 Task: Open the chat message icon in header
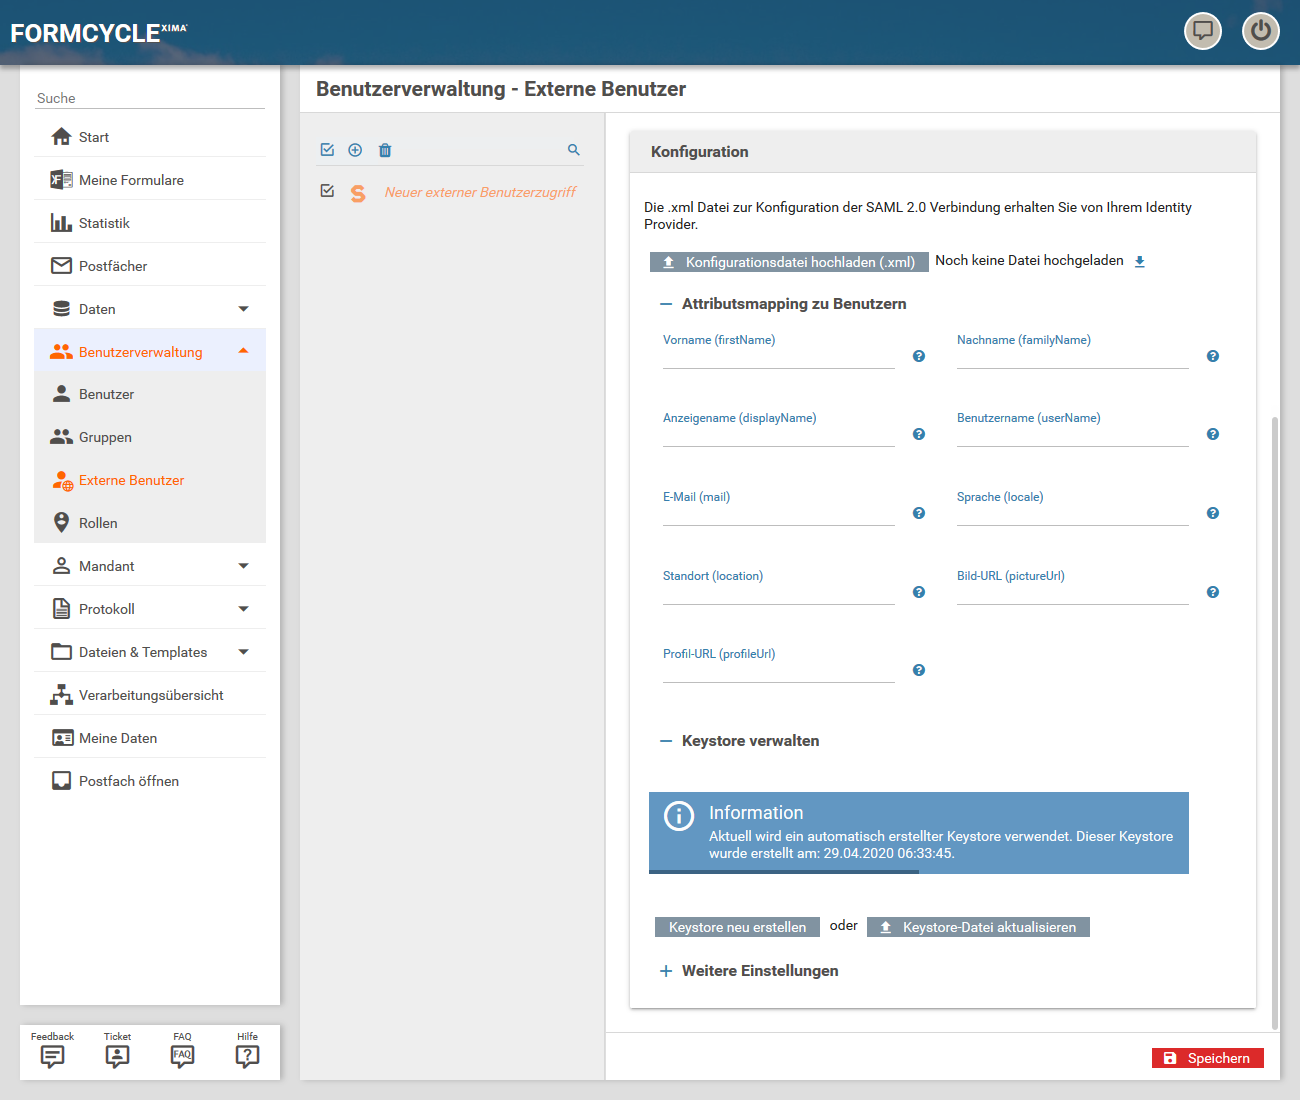1202,31
